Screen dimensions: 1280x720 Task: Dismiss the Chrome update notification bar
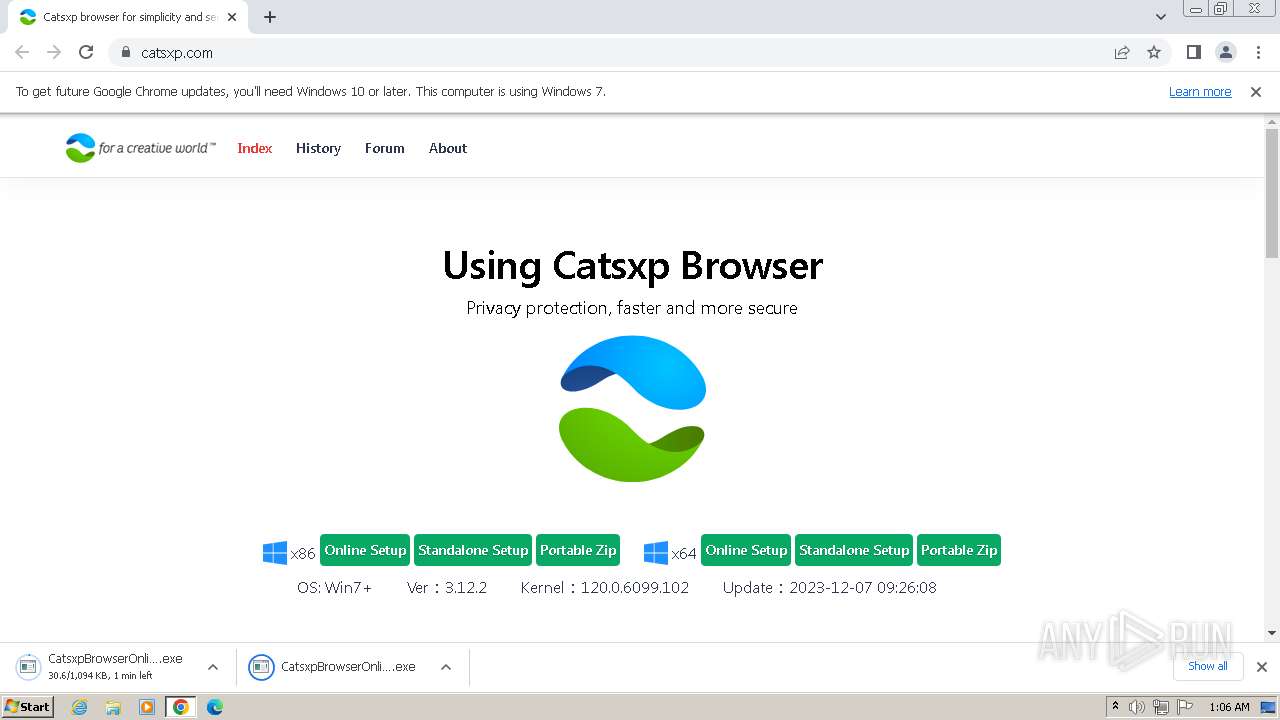tap(1256, 91)
